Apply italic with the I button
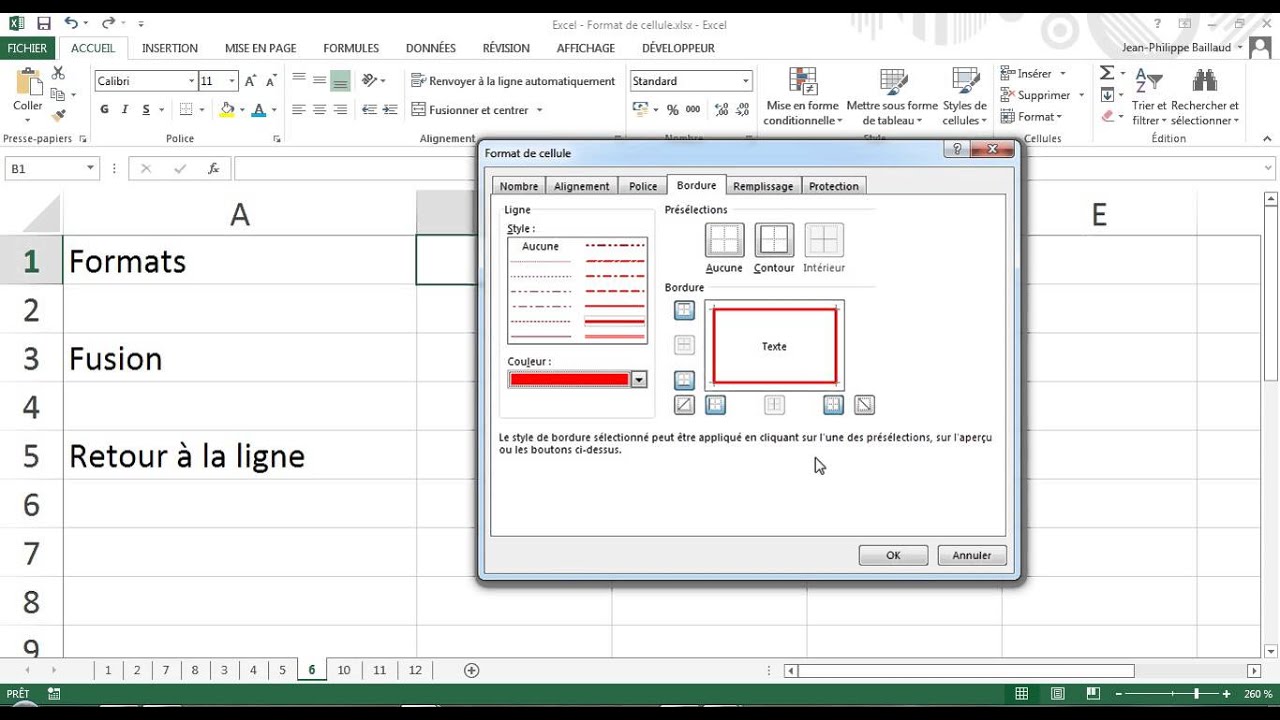The image size is (1280, 720). tap(125, 110)
